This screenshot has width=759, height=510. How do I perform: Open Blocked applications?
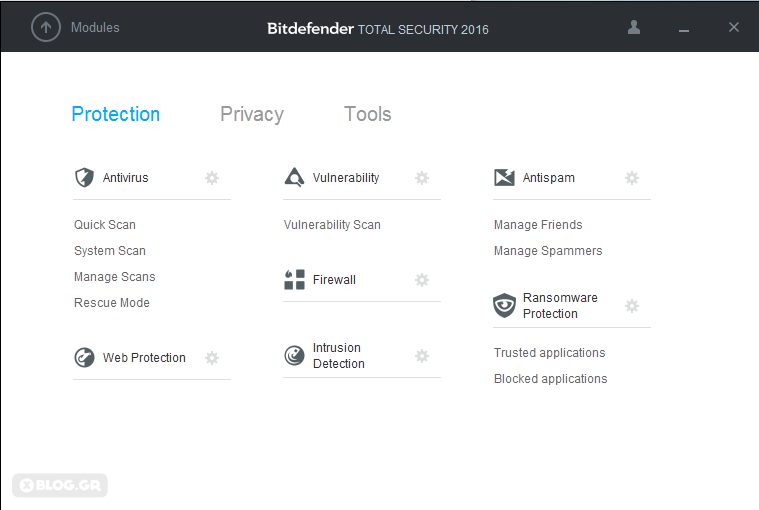pos(550,378)
